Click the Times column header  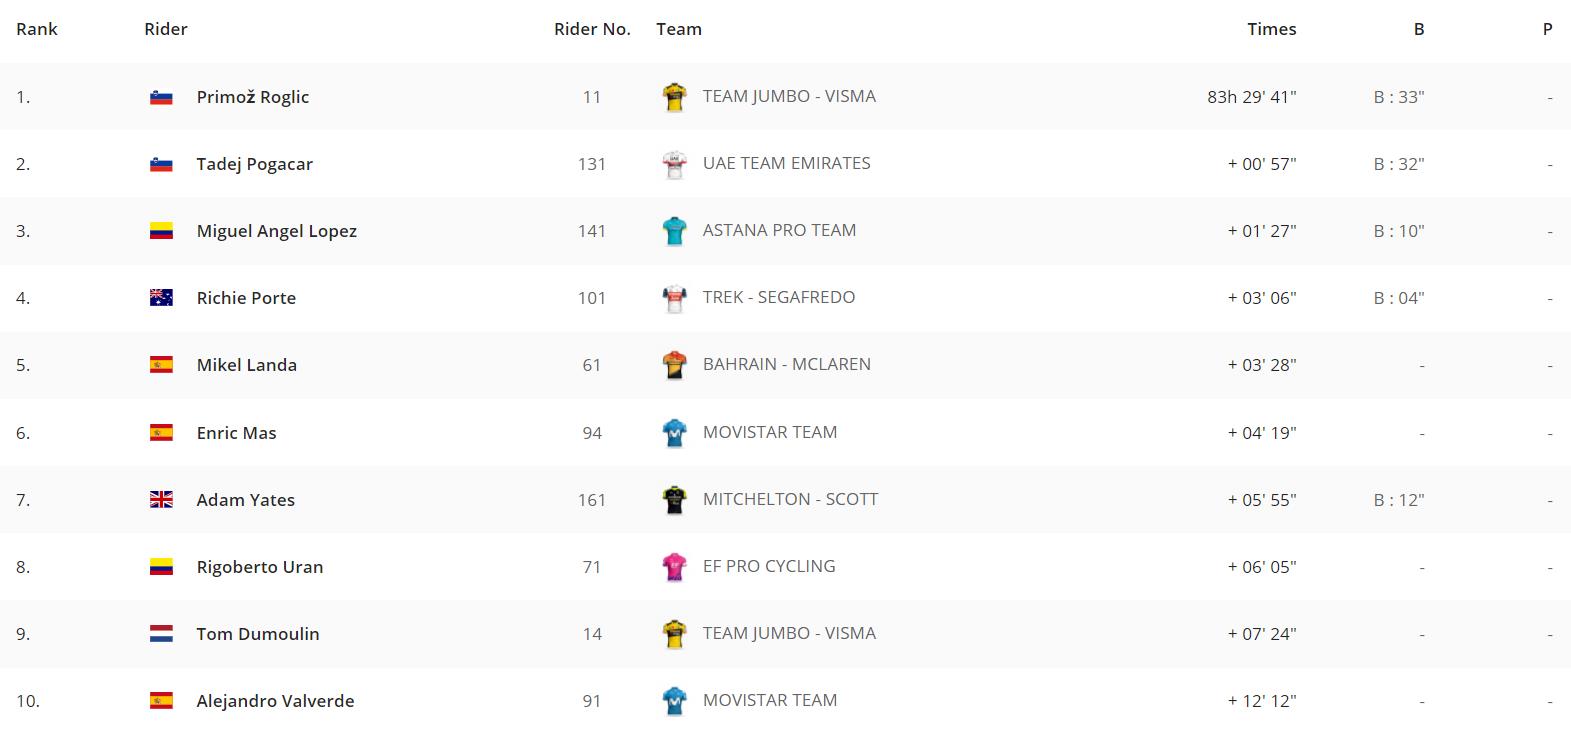coord(1271,29)
